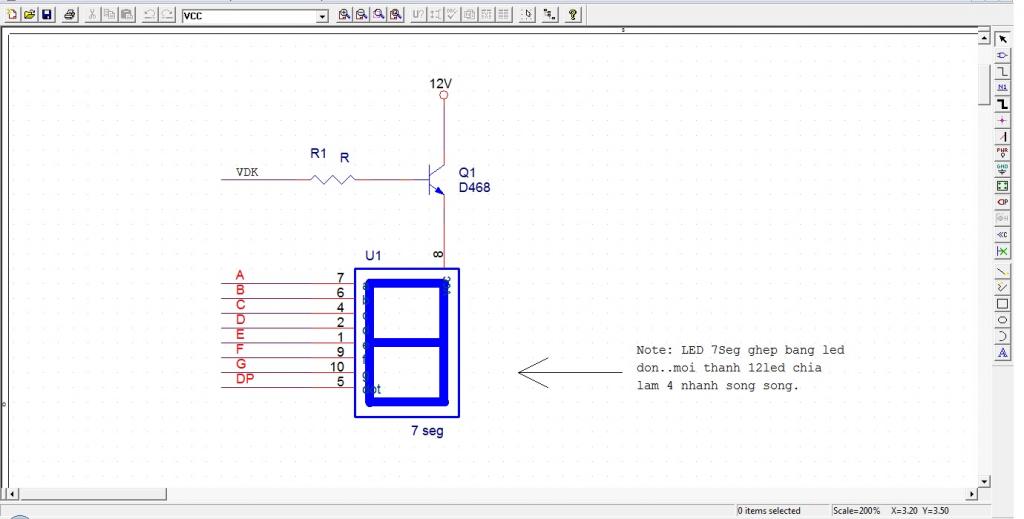Select the Place Line drawing tool
Screen dimensions: 1024x519
coord(1002,271)
